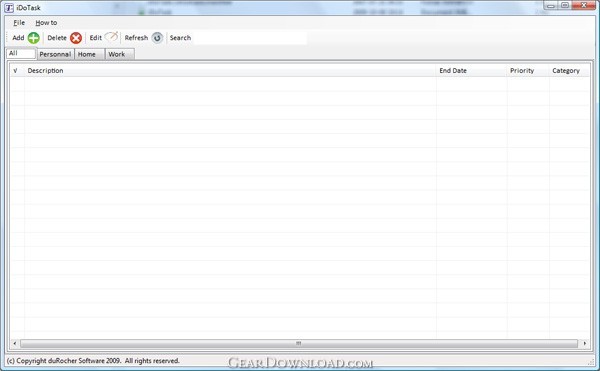The image size is (600, 371).
Task: Click the Delete toolbar label
Action: (57, 38)
